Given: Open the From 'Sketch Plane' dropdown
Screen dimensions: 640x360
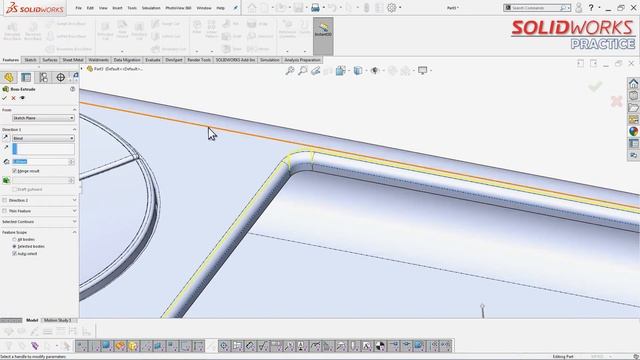Looking at the screenshot, I should coord(43,118).
